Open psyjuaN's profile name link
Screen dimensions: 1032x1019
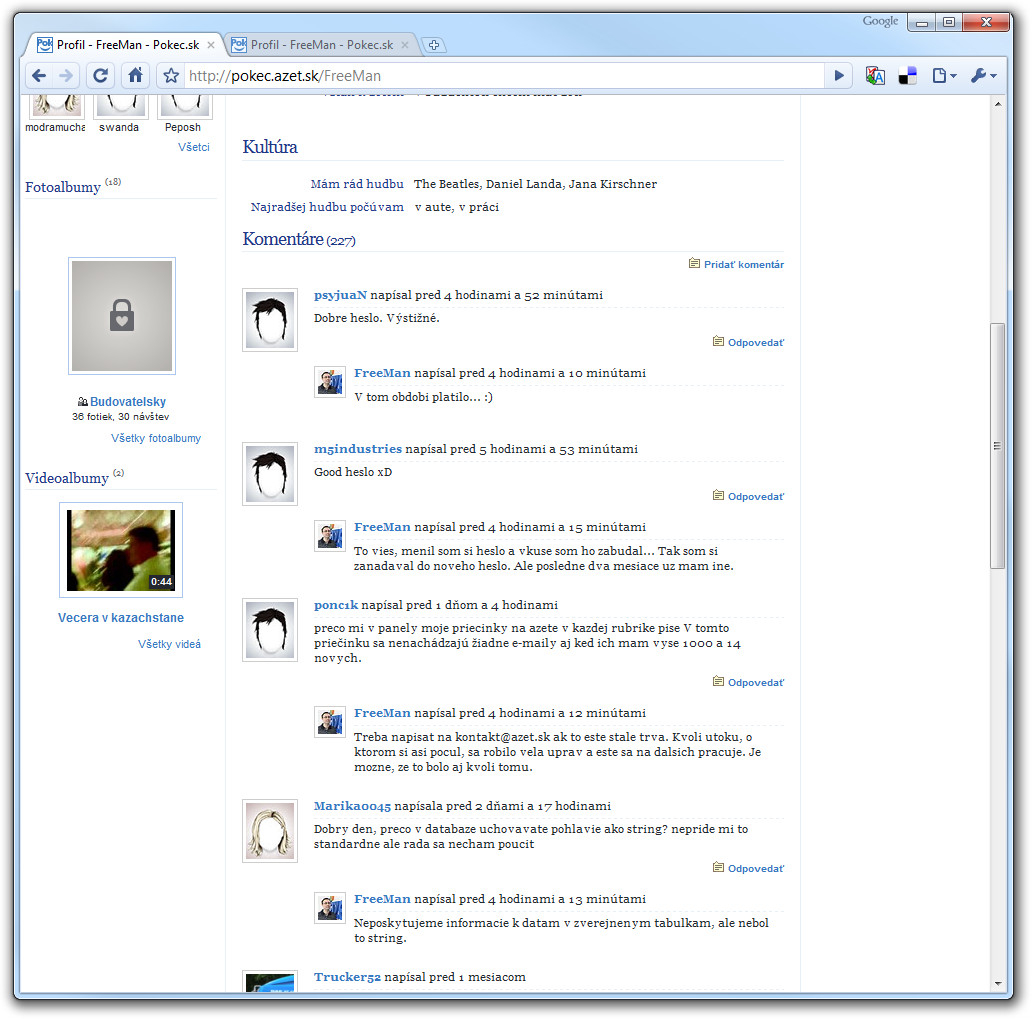(x=340, y=295)
